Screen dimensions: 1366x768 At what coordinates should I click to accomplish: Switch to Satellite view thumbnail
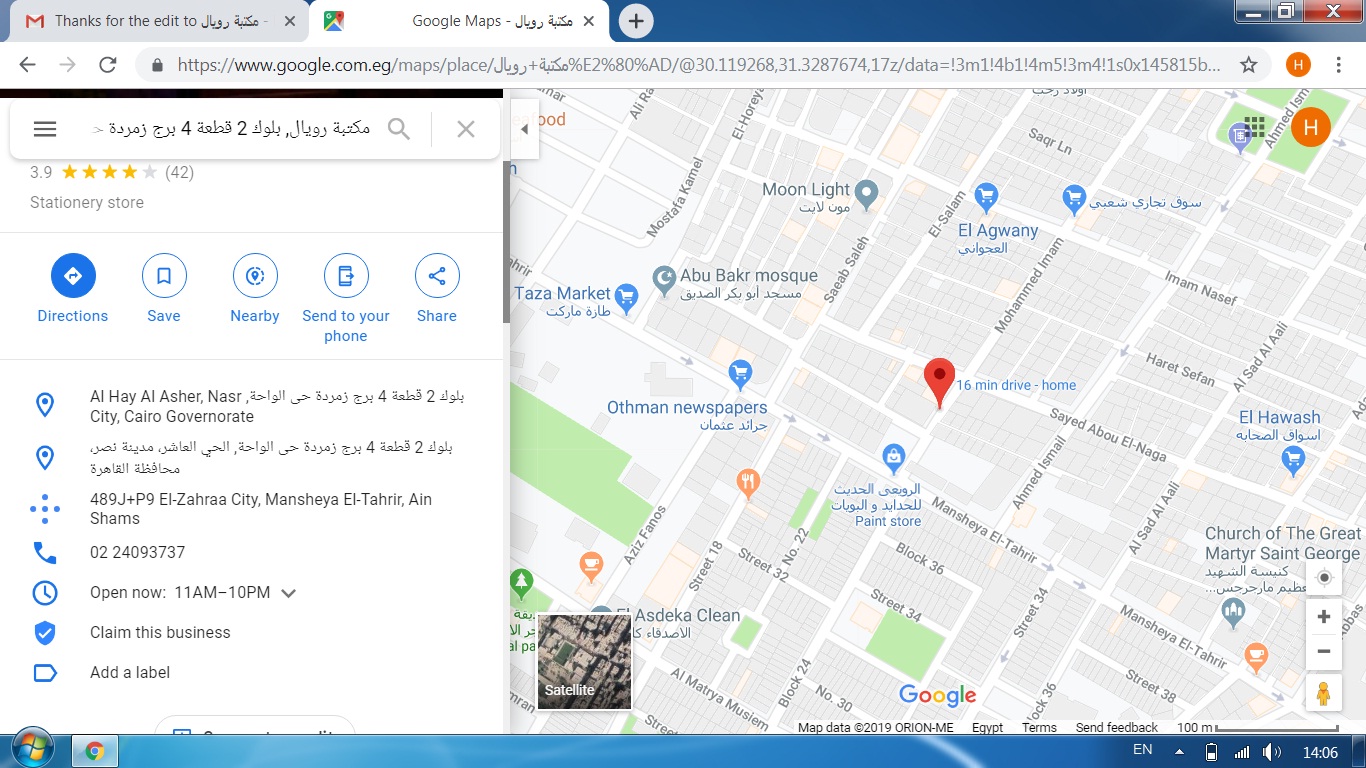584,661
